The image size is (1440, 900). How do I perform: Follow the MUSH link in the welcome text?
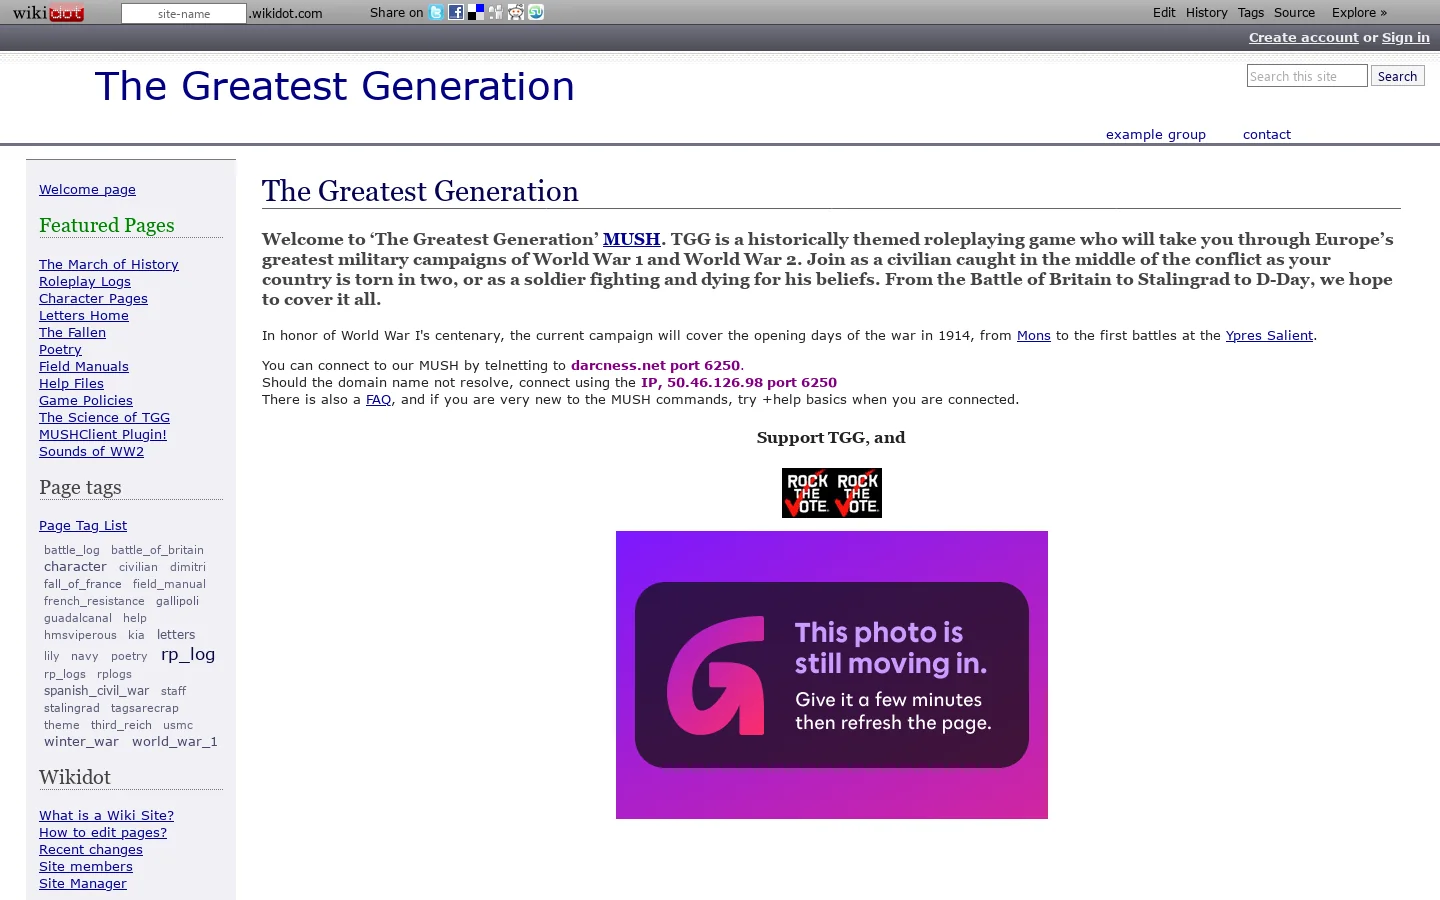(x=631, y=239)
